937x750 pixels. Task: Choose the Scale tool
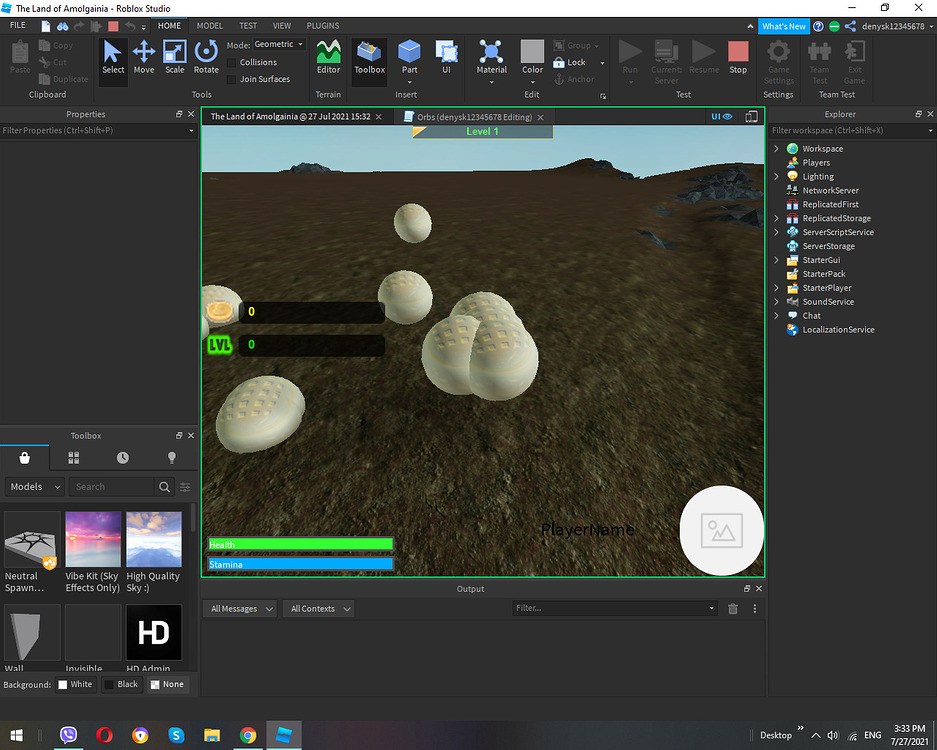(174, 58)
